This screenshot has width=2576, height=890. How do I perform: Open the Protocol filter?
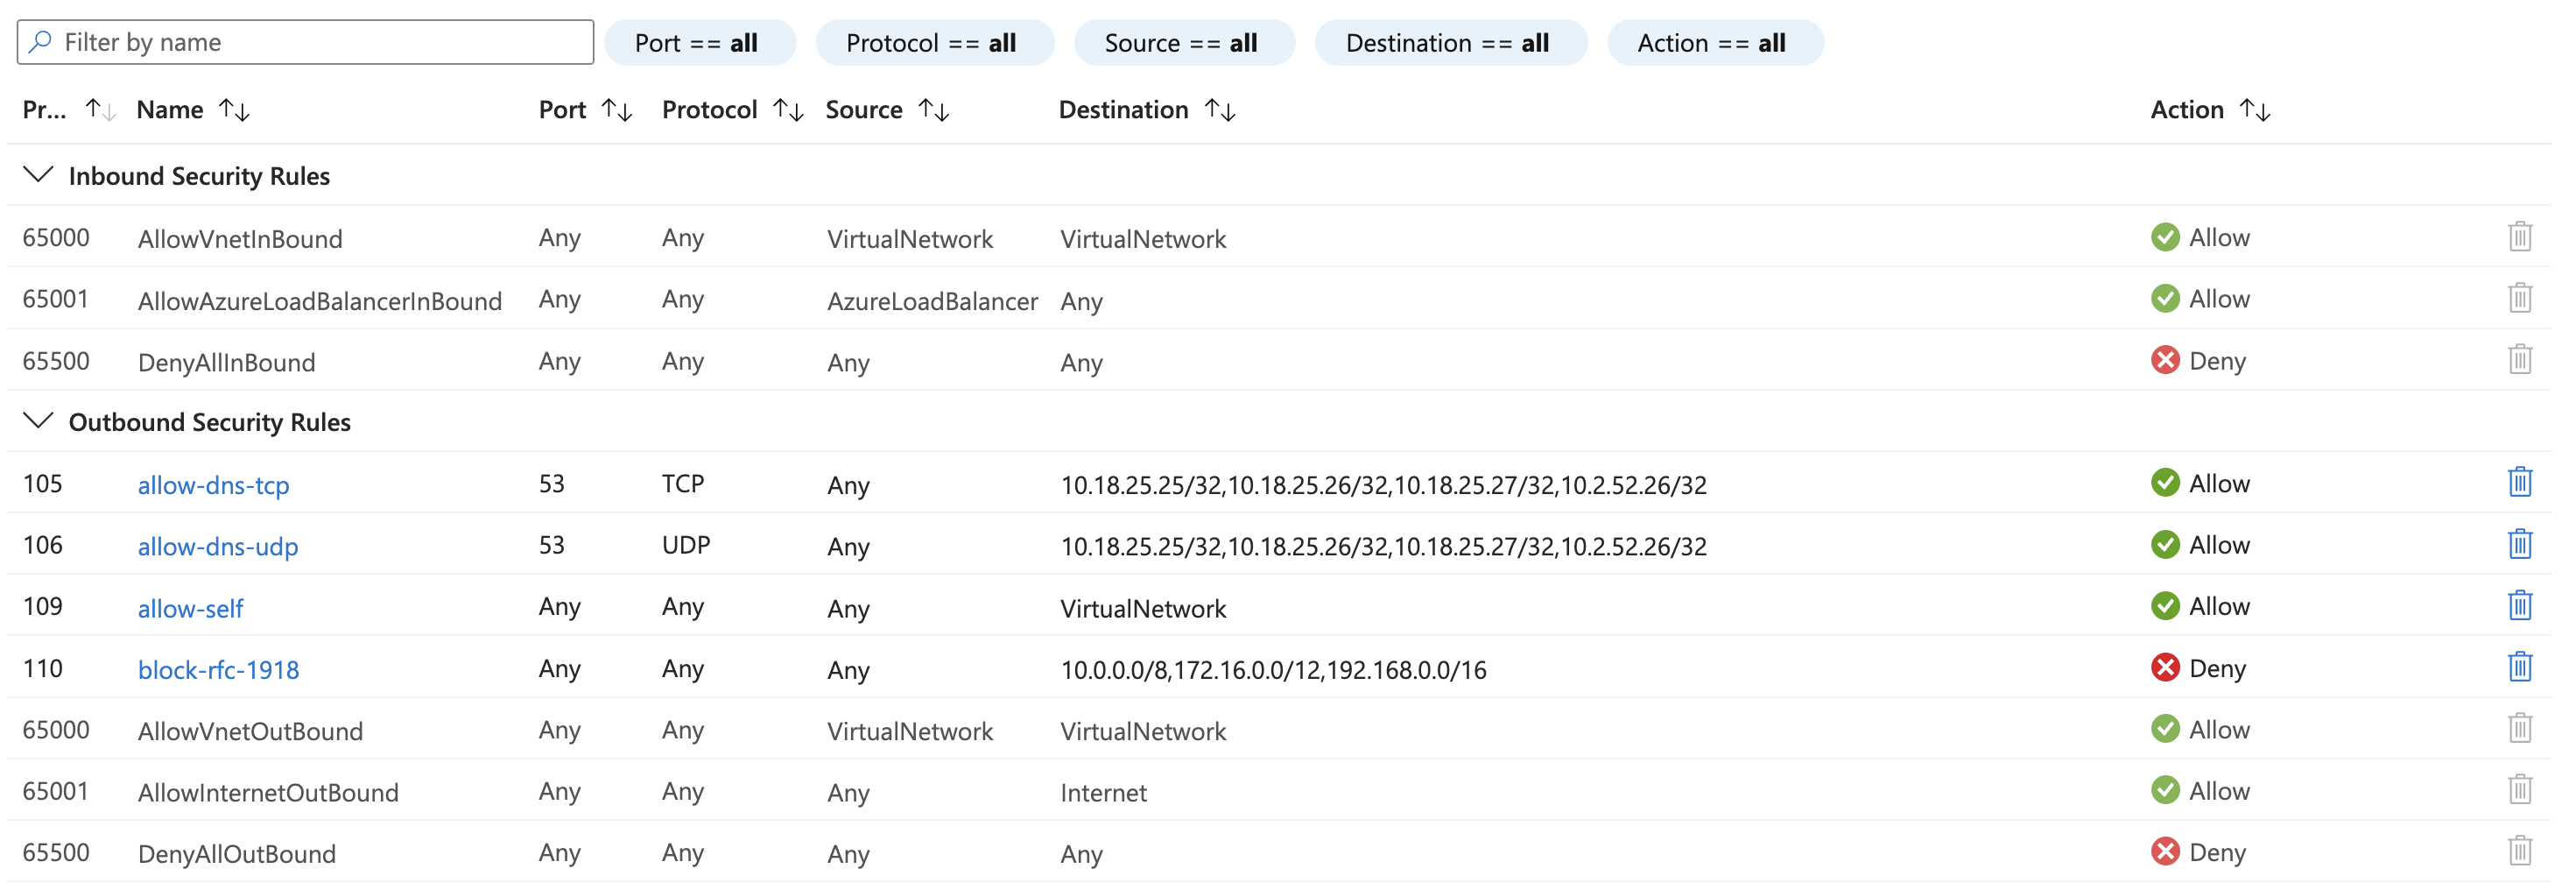pyautogui.click(x=934, y=42)
